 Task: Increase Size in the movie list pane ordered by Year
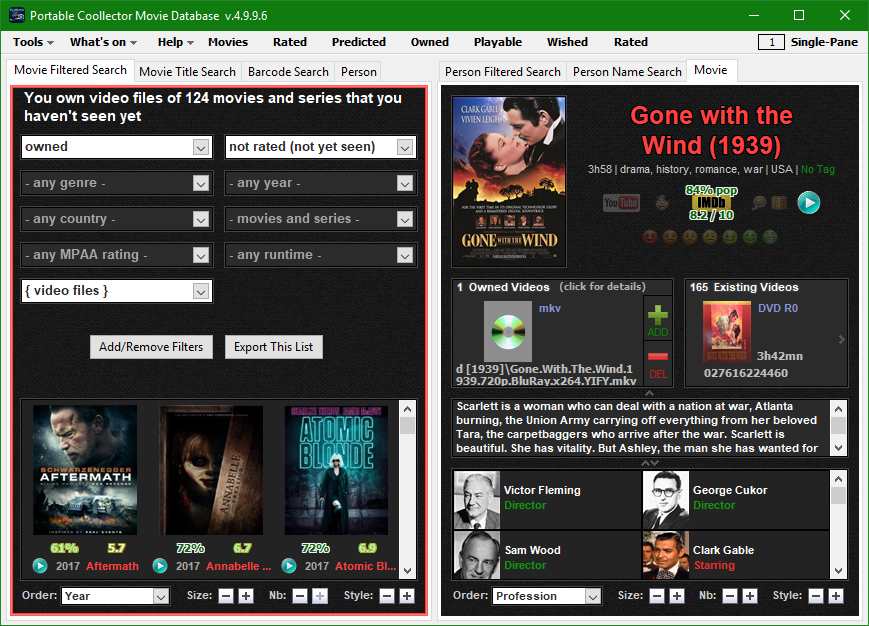point(246,596)
